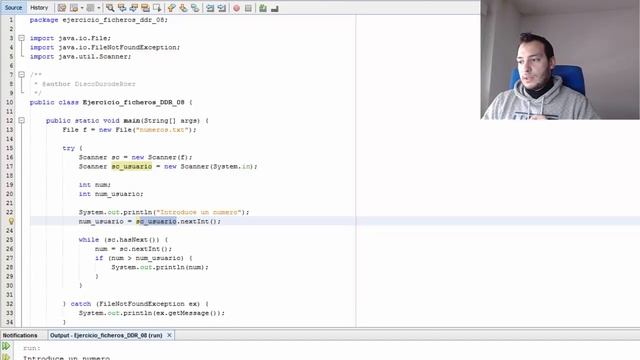
Task: Click Stop Macro Recording icon
Action: click(x=248, y=8)
